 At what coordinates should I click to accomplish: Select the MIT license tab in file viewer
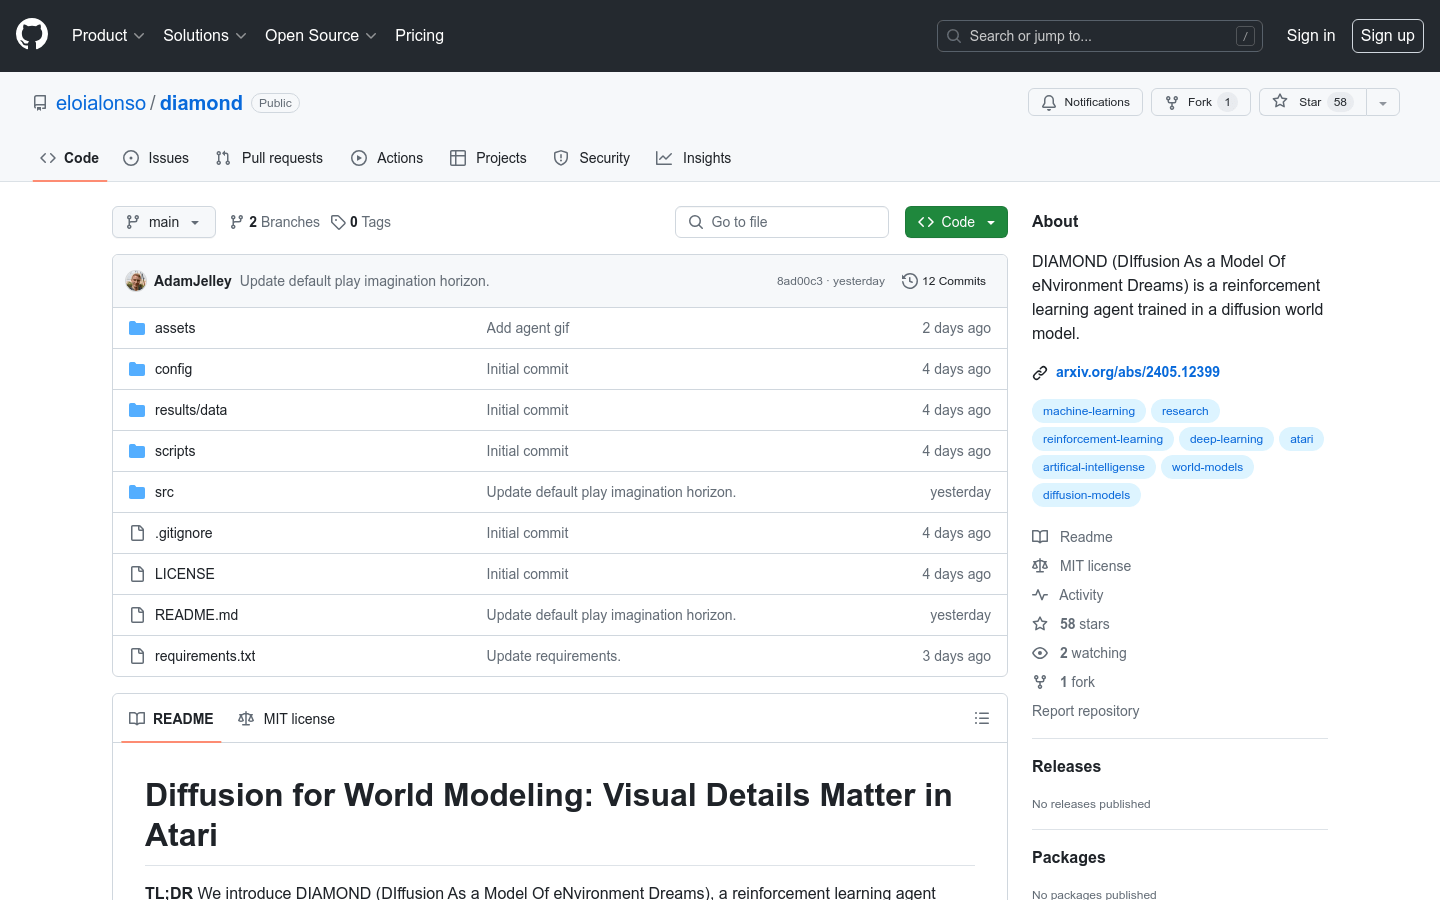286,719
